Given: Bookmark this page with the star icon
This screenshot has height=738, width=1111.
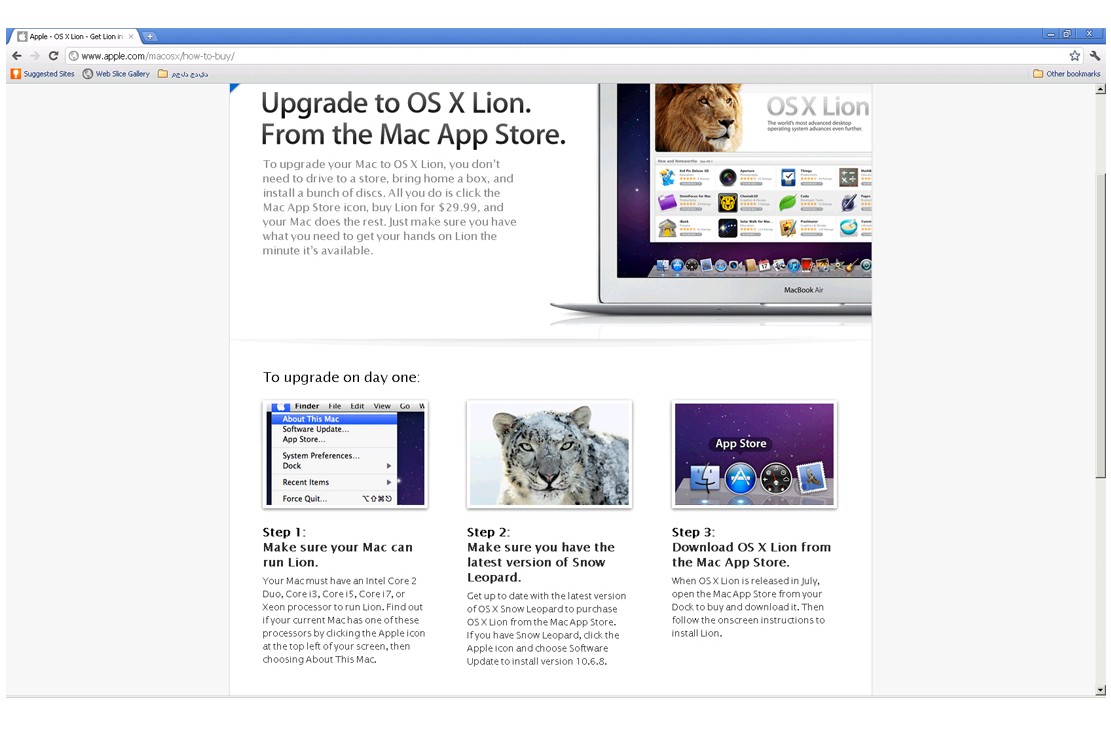Looking at the screenshot, I should click(x=1074, y=56).
